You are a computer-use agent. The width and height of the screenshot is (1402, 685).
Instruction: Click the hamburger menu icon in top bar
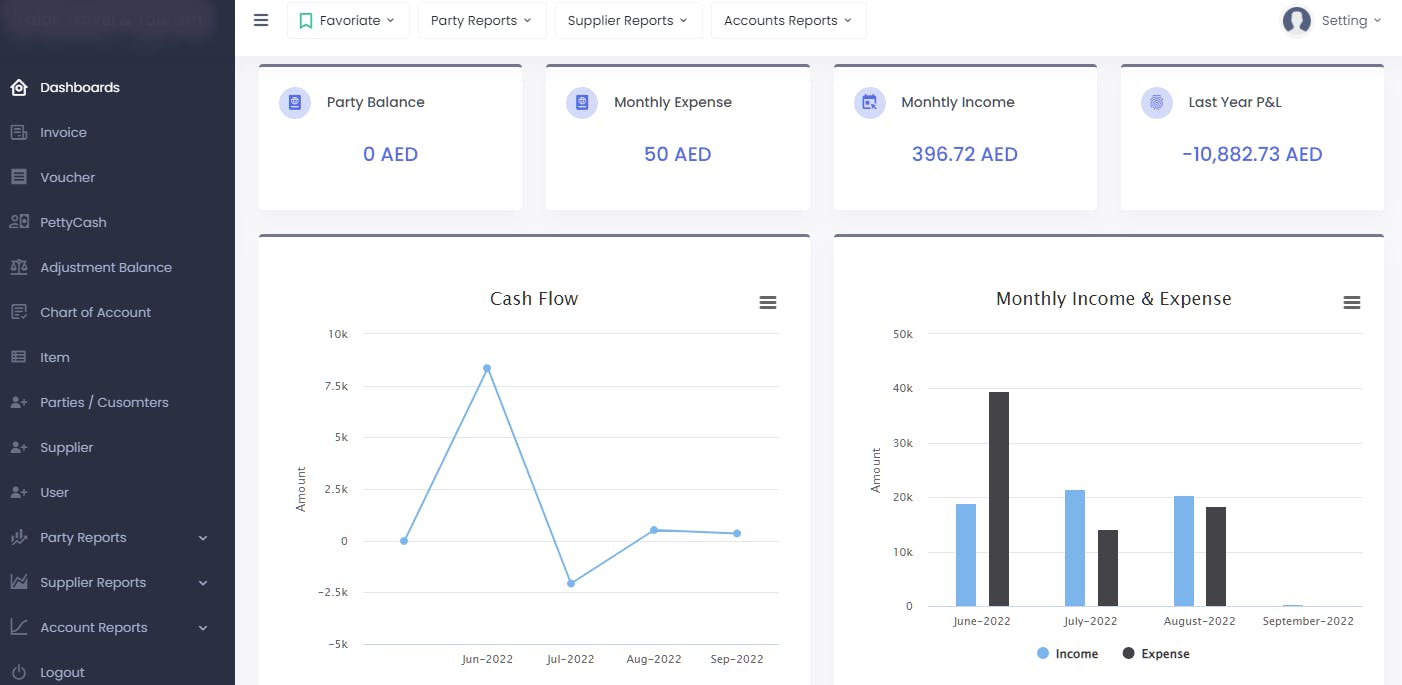[261, 20]
